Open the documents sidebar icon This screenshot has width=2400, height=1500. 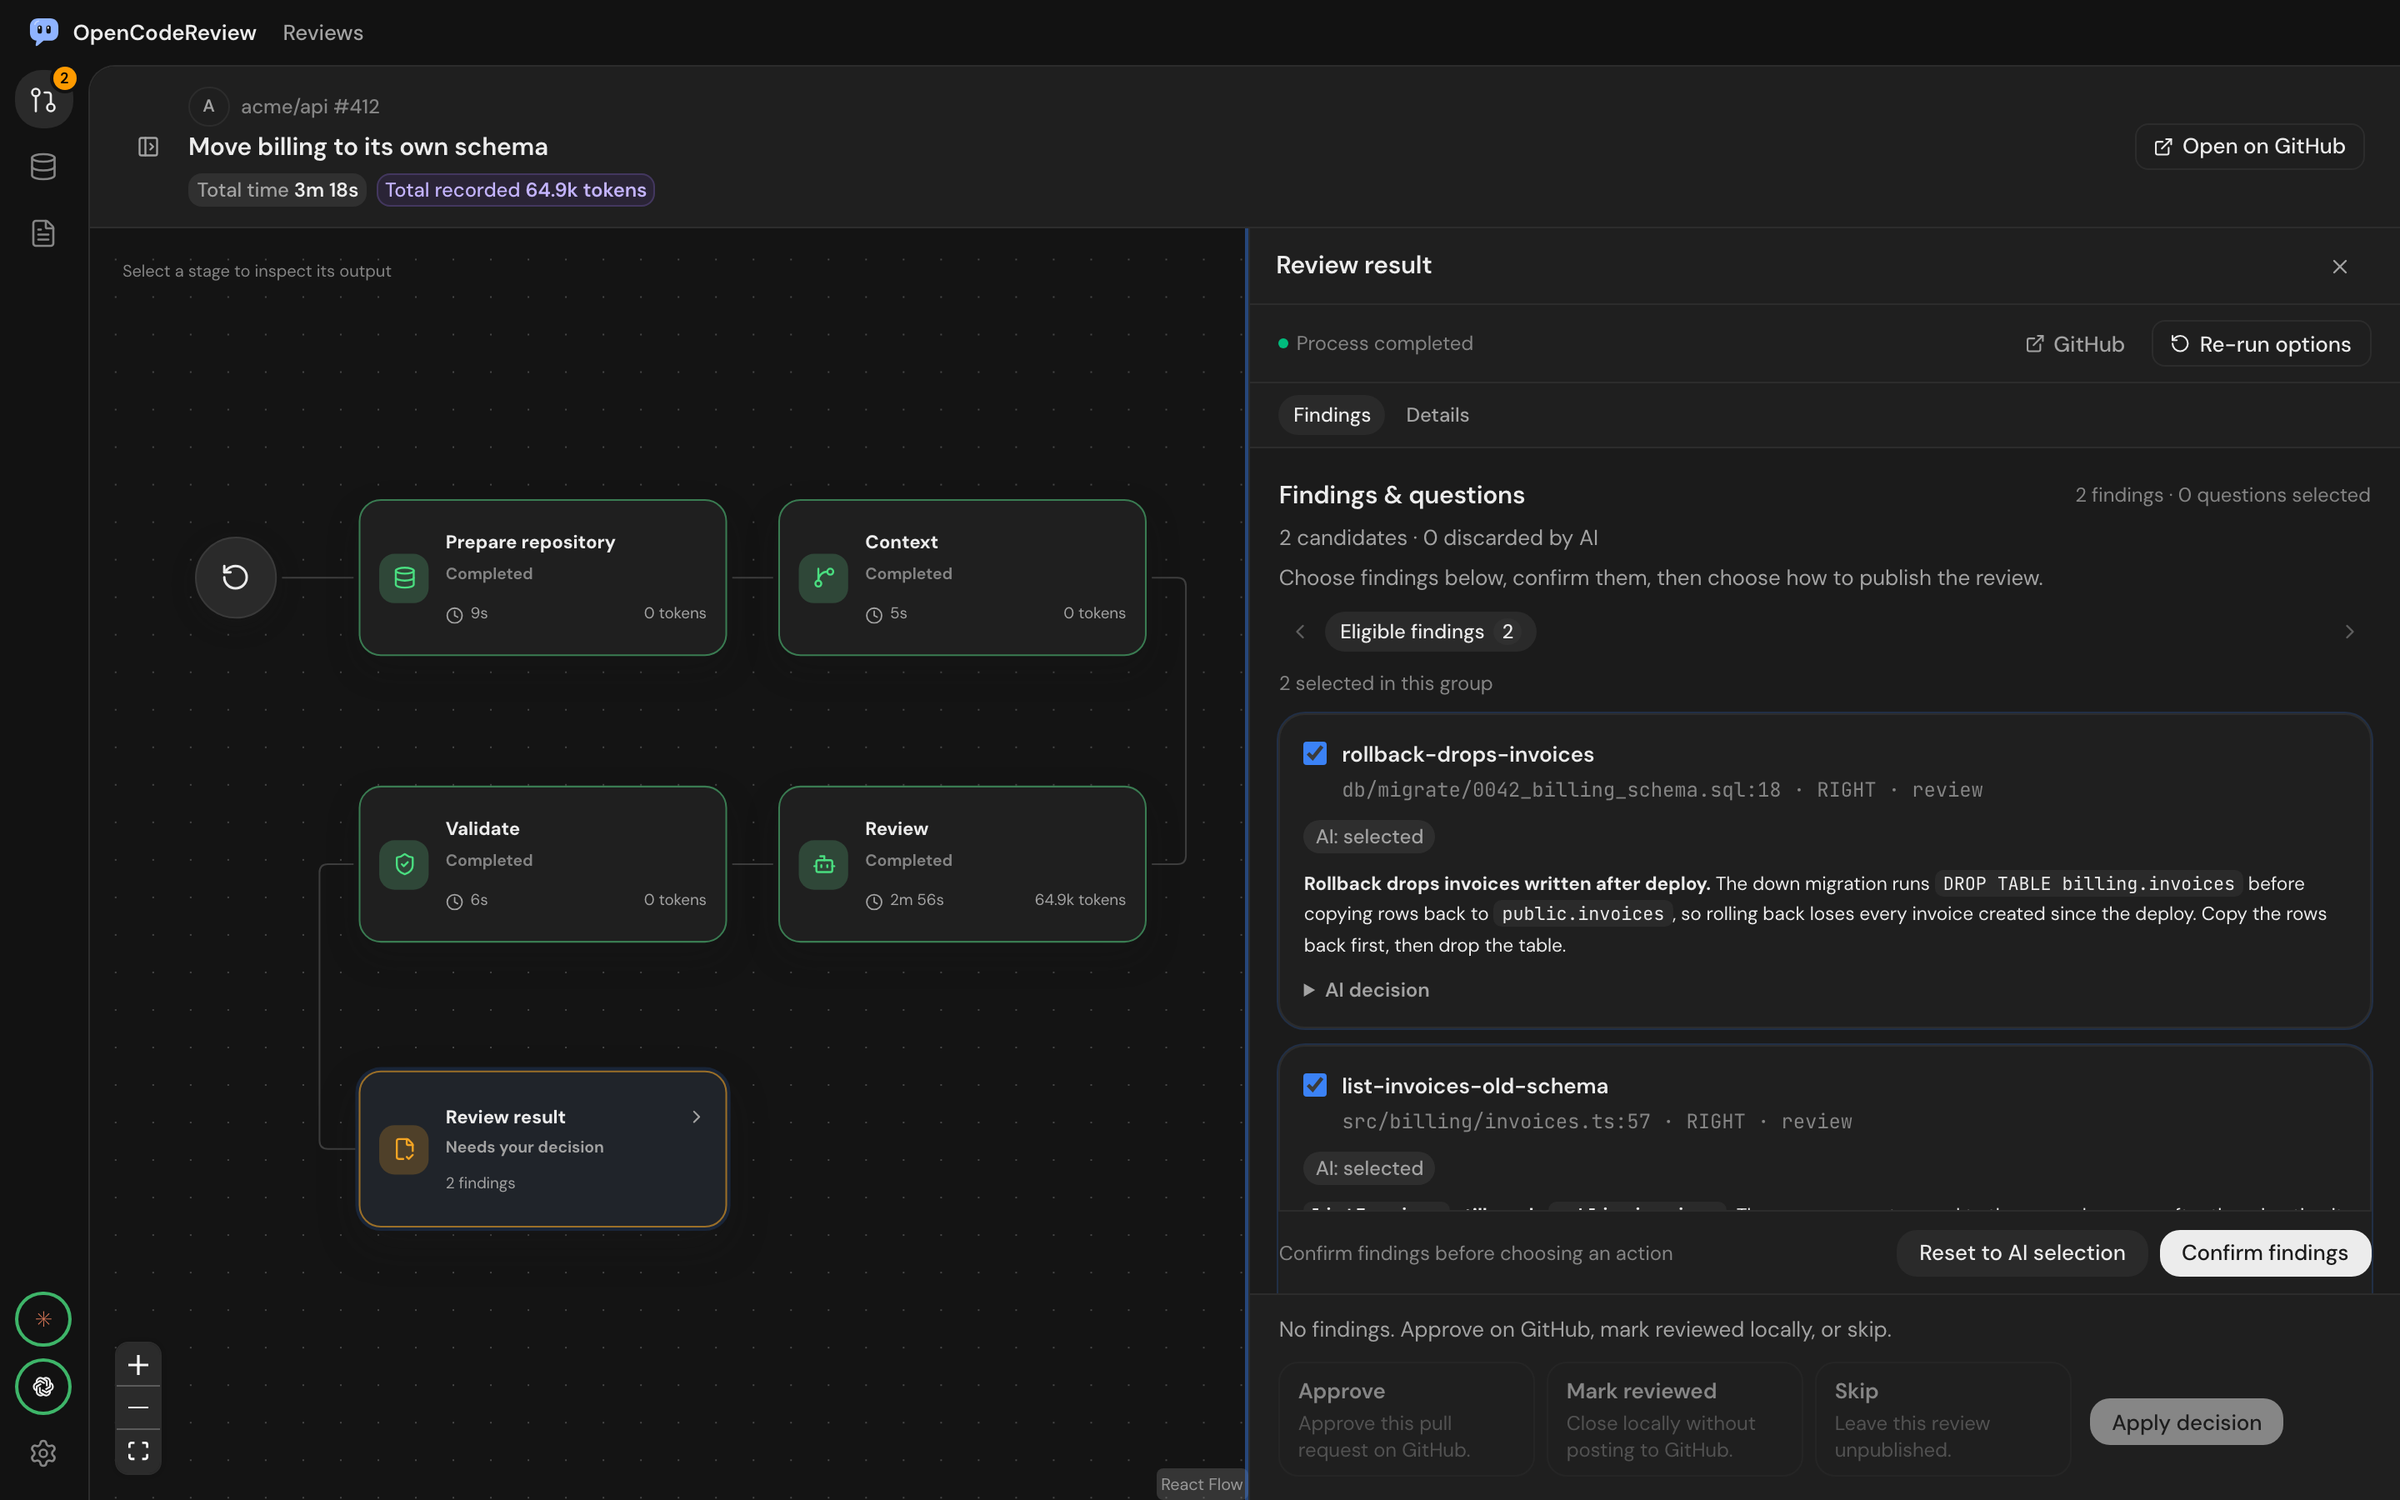pyautogui.click(x=43, y=233)
